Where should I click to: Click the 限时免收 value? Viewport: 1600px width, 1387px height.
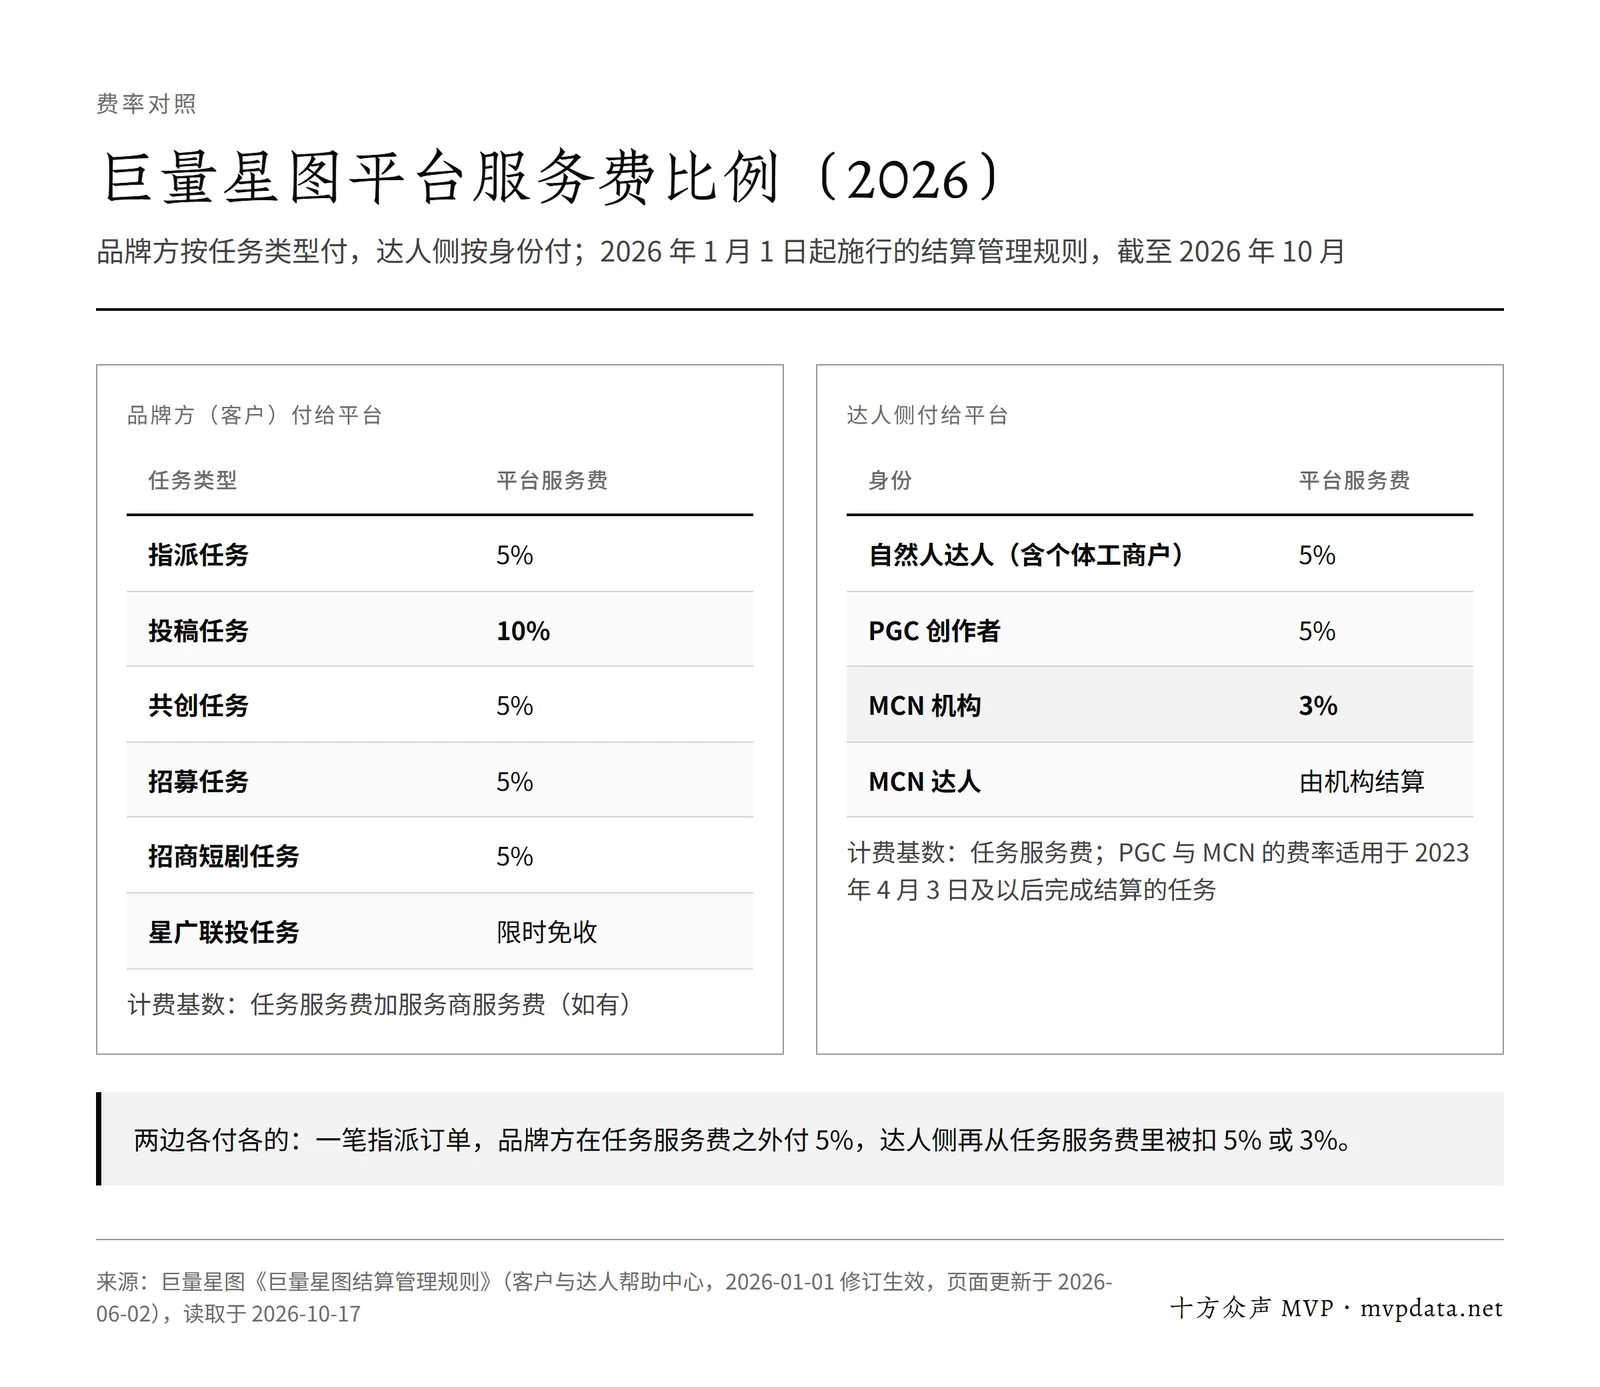pyautogui.click(x=547, y=932)
